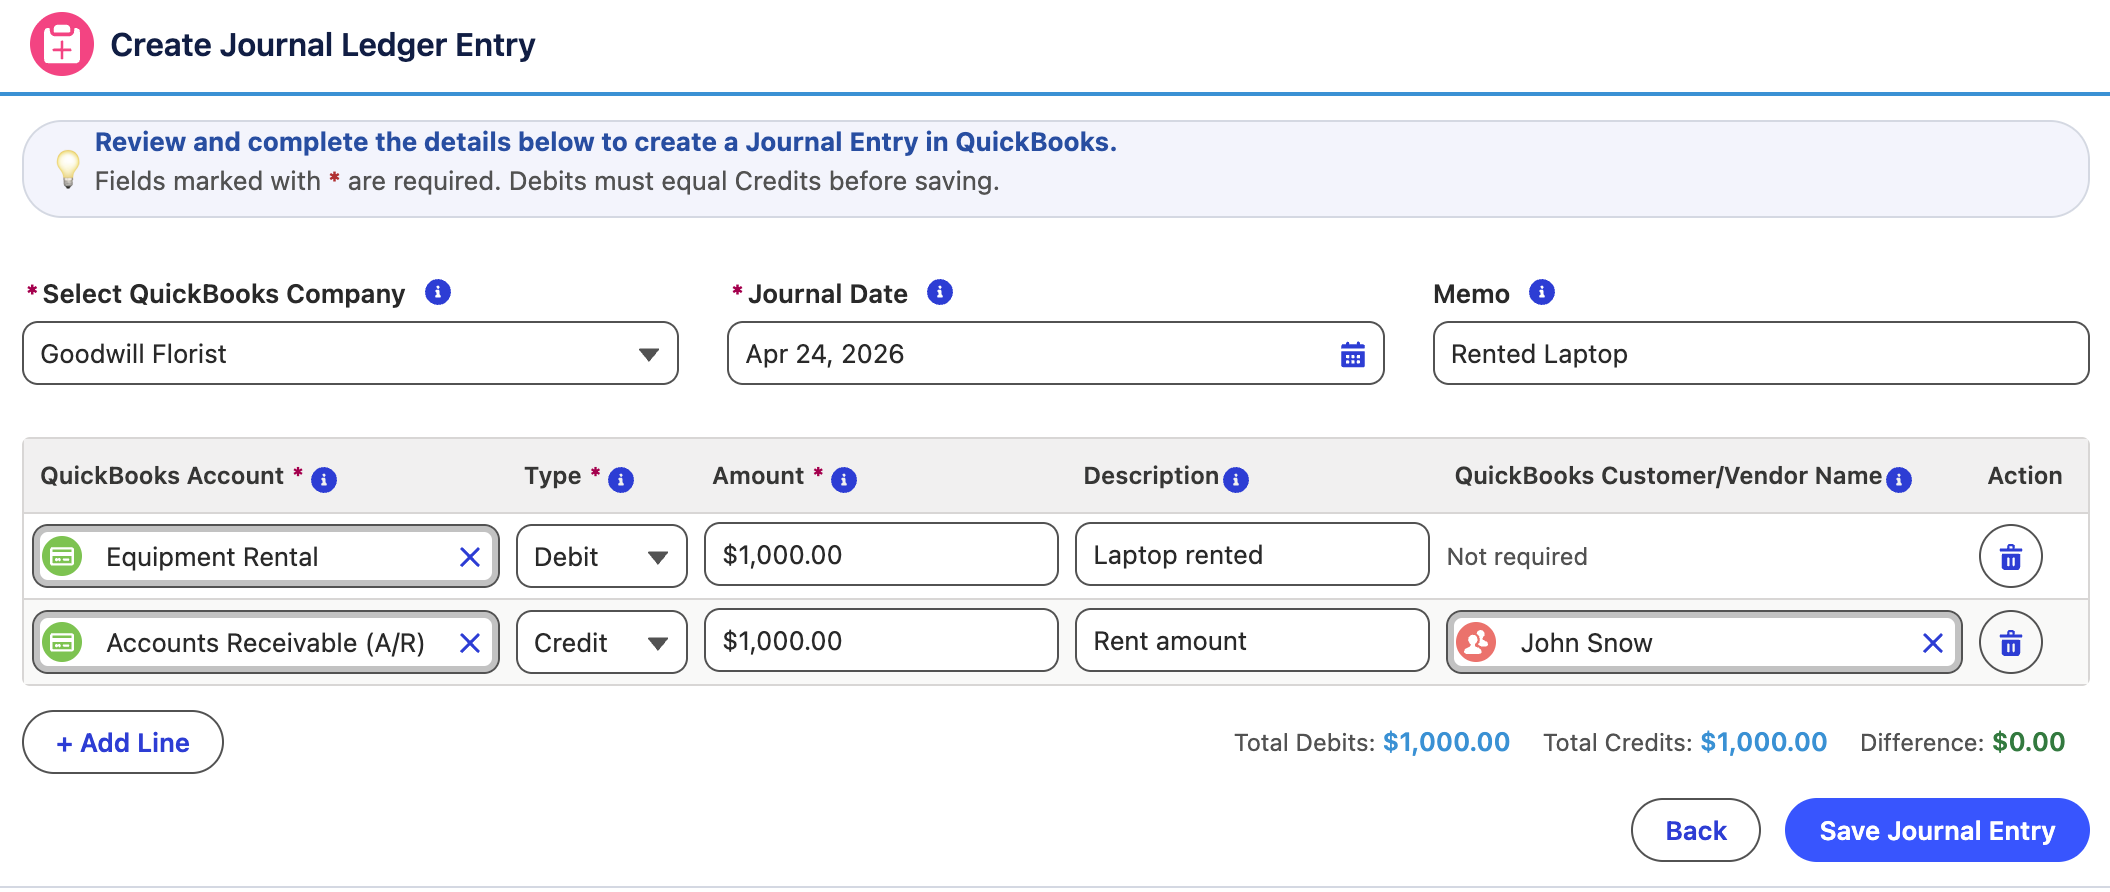Remove John Snow from customer field
Screen dimensions: 2110x892
tap(1933, 643)
